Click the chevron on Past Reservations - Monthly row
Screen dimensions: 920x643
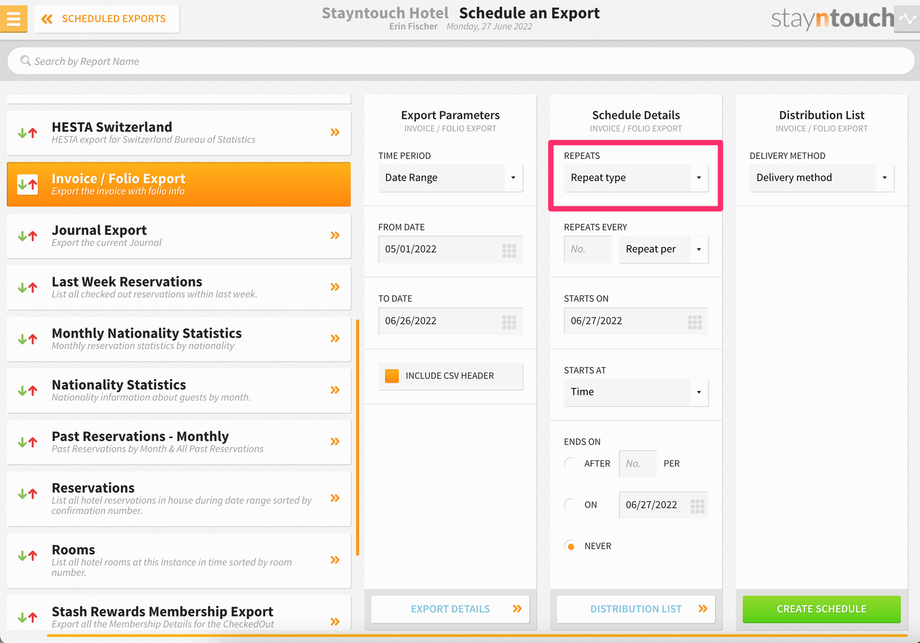click(335, 442)
